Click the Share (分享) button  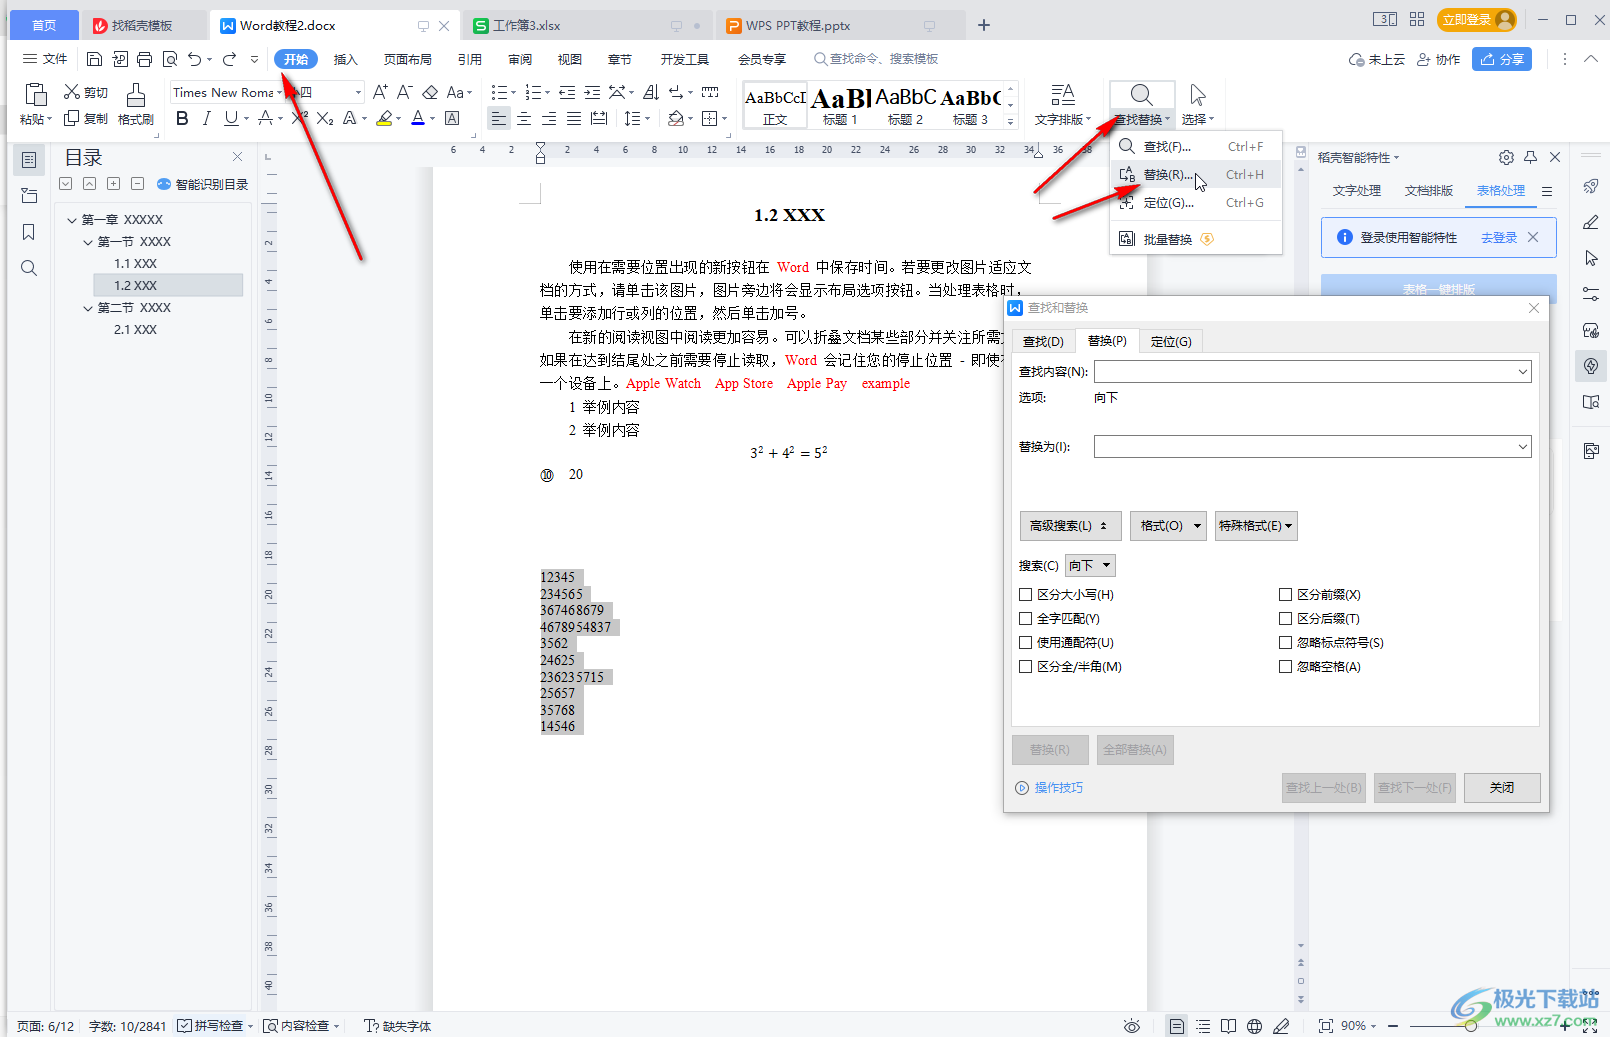pyautogui.click(x=1502, y=59)
